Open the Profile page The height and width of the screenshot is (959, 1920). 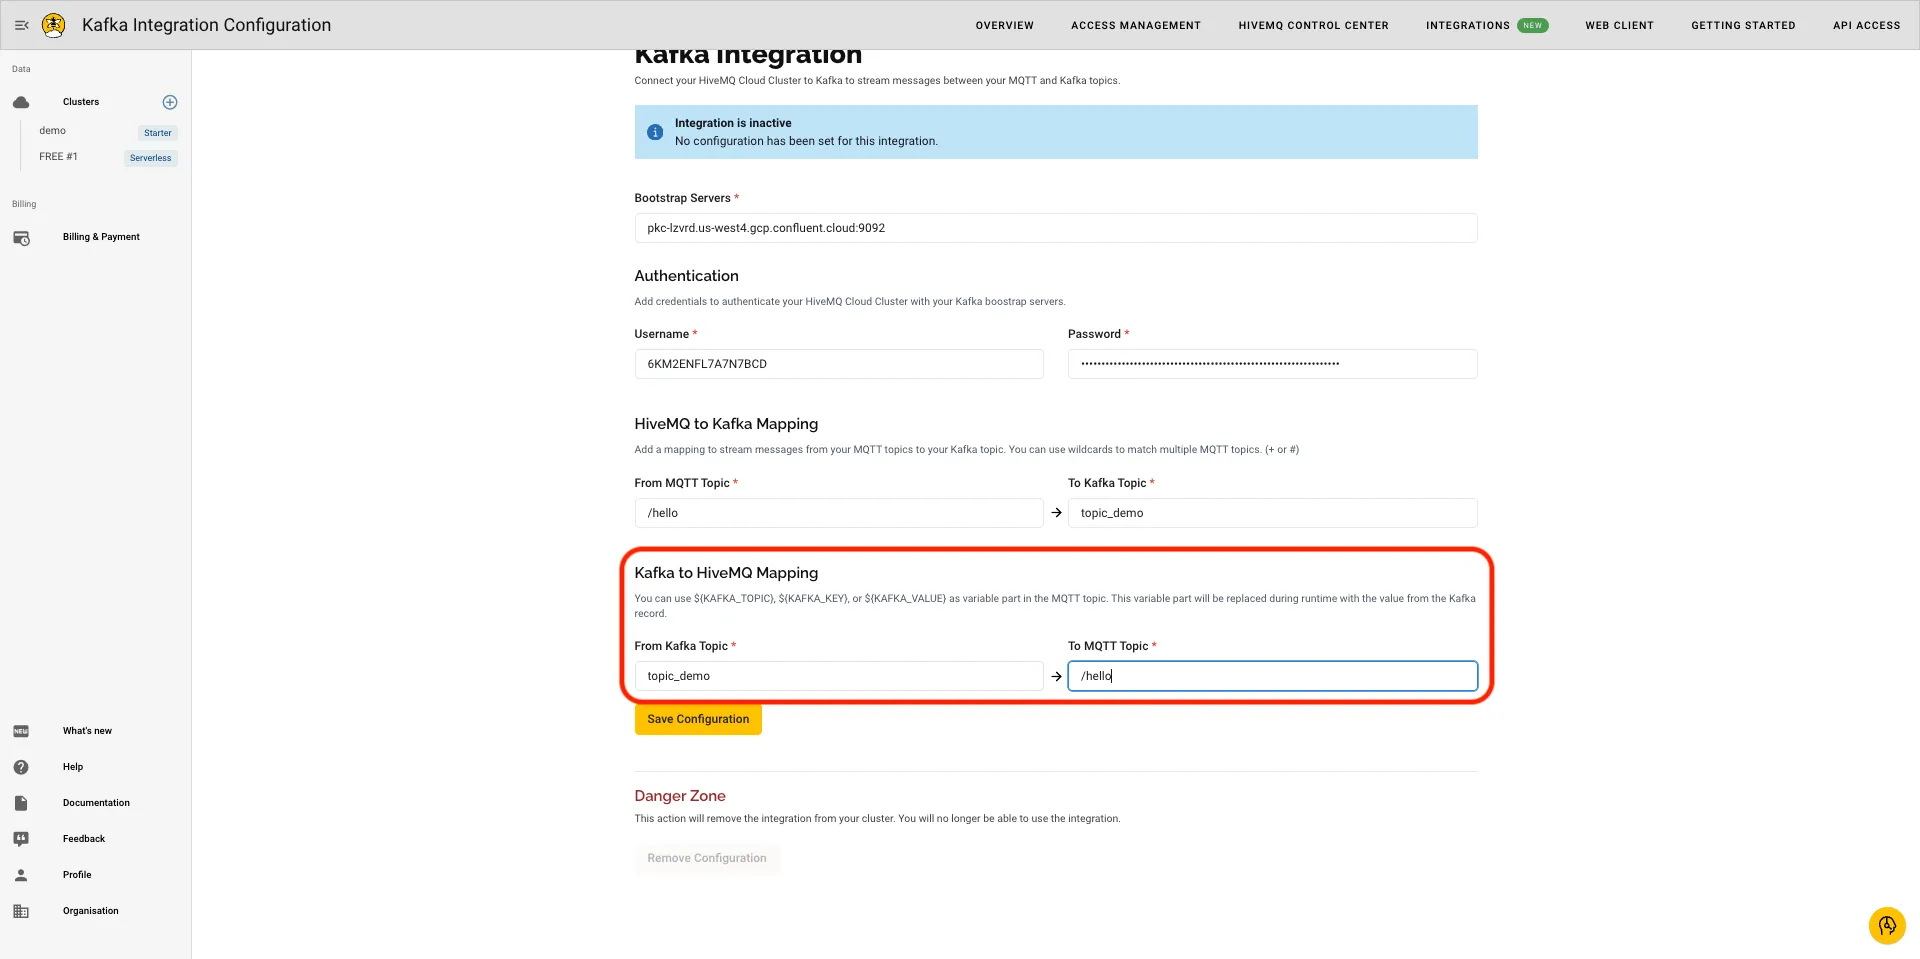click(x=77, y=875)
